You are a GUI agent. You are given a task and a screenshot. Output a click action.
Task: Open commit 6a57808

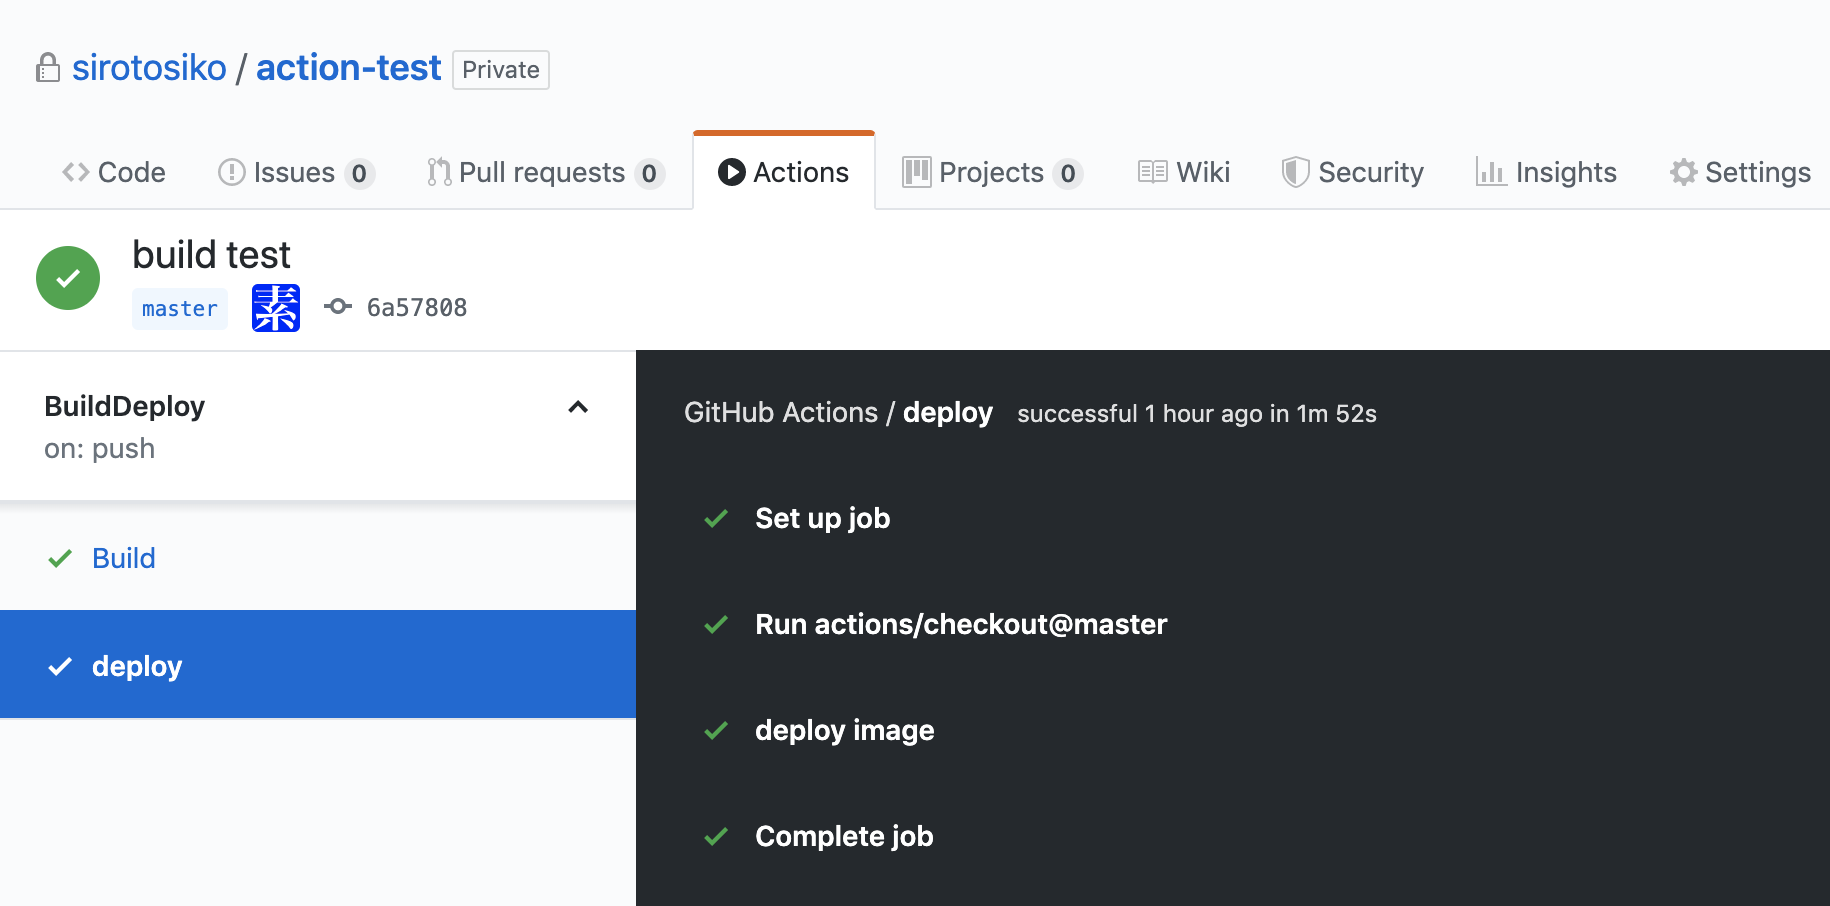tap(417, 307)
